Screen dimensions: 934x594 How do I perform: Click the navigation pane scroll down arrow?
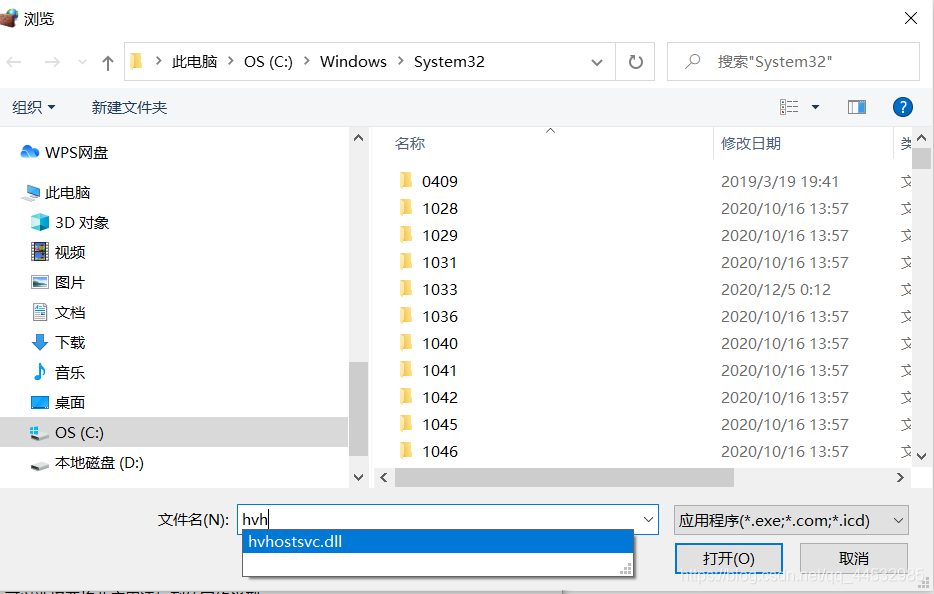[x=359, y=477]
